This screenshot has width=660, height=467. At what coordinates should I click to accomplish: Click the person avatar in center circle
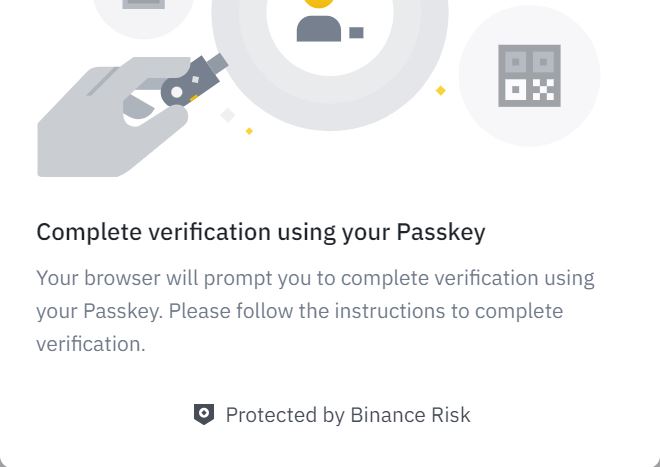pyautogui.click(x=319, y=22)
